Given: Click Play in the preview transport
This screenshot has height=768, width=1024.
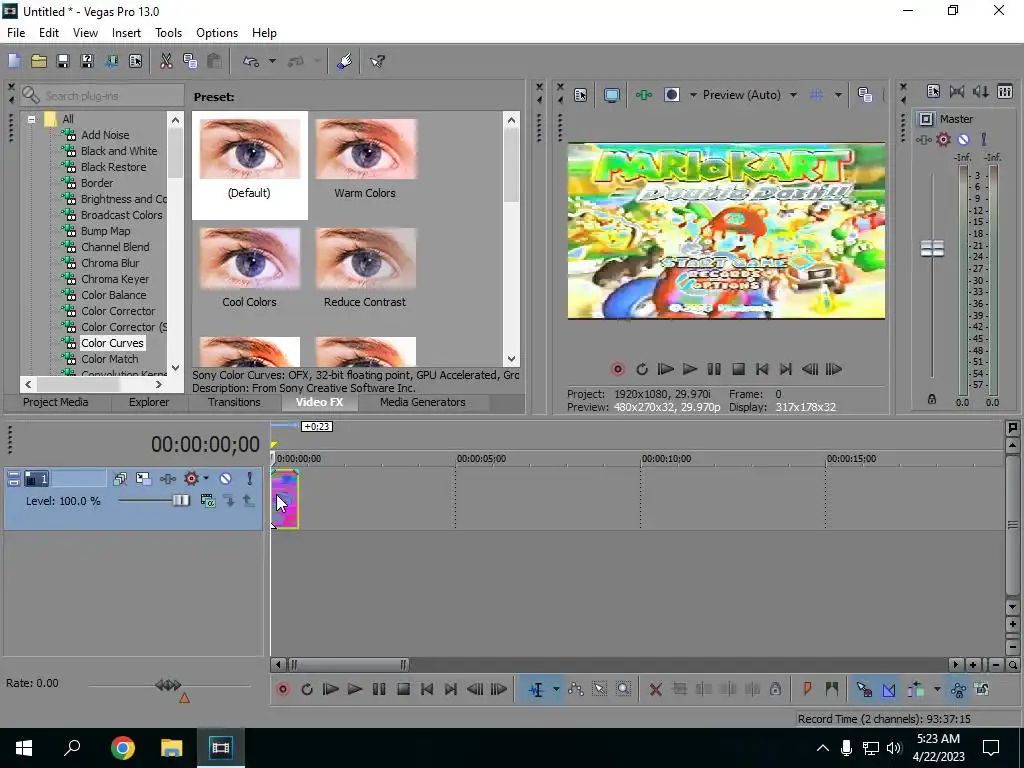Looking at the screenshot, I should 690,369.
